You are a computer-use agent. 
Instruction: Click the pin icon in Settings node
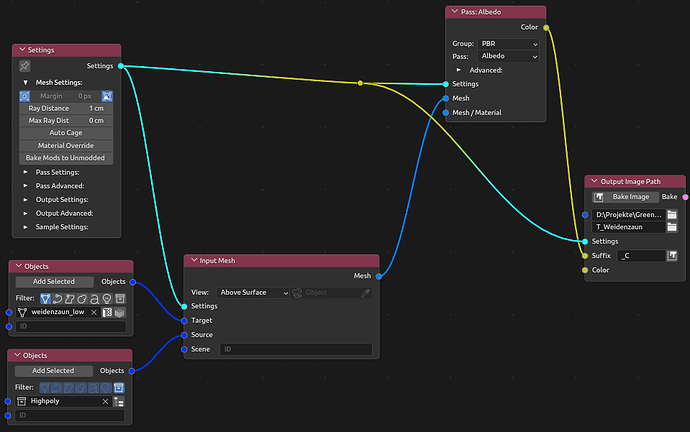[x=25, y=66]
